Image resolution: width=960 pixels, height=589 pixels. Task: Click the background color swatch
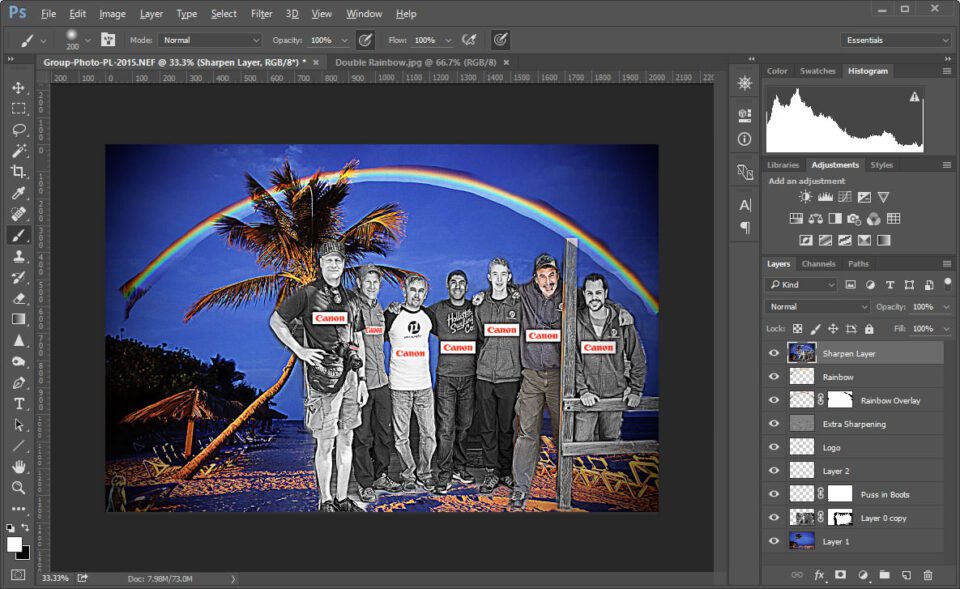[x=24, y=554]
